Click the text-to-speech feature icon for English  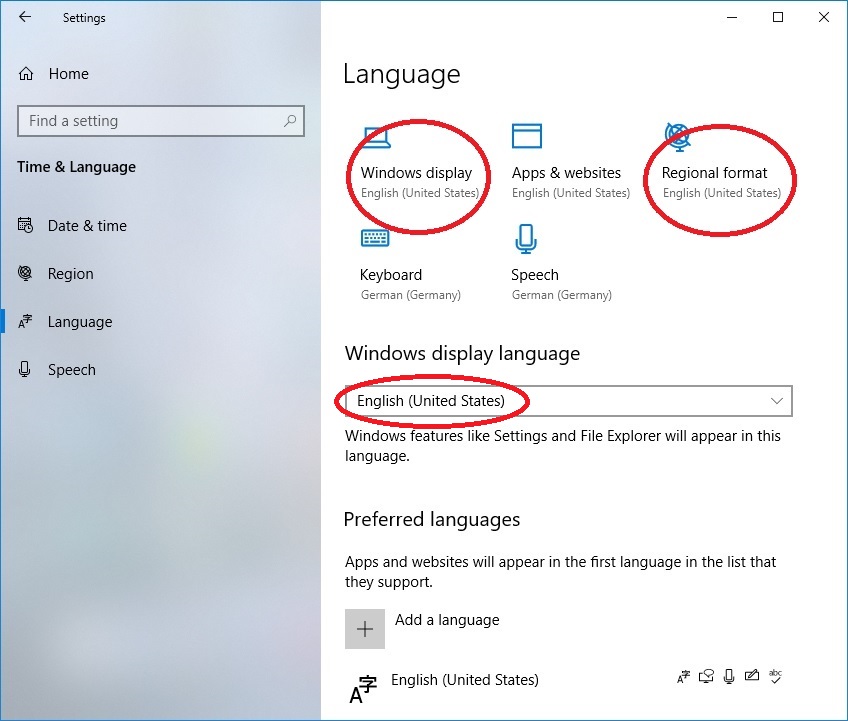(x=706, y=676)
